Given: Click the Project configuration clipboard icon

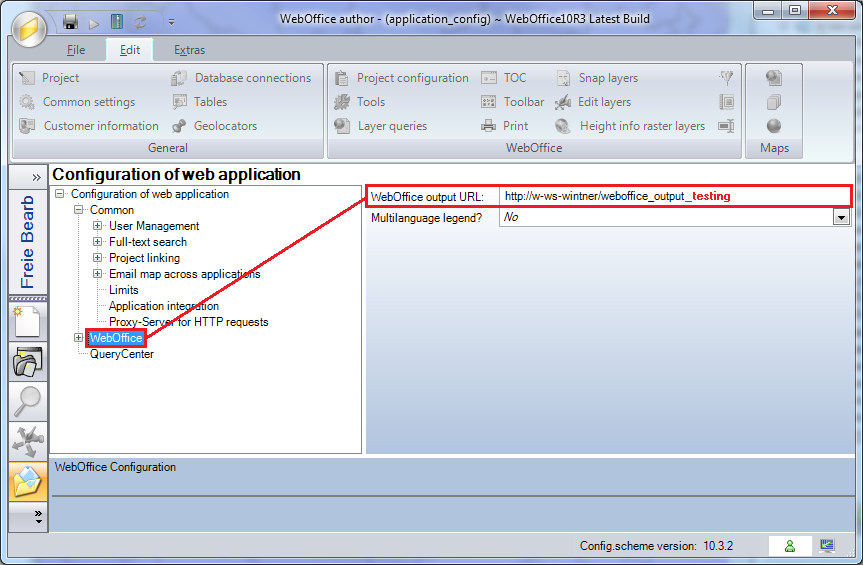Looking at the screenshot, I should pyautogui.click(x=341, y=78).
